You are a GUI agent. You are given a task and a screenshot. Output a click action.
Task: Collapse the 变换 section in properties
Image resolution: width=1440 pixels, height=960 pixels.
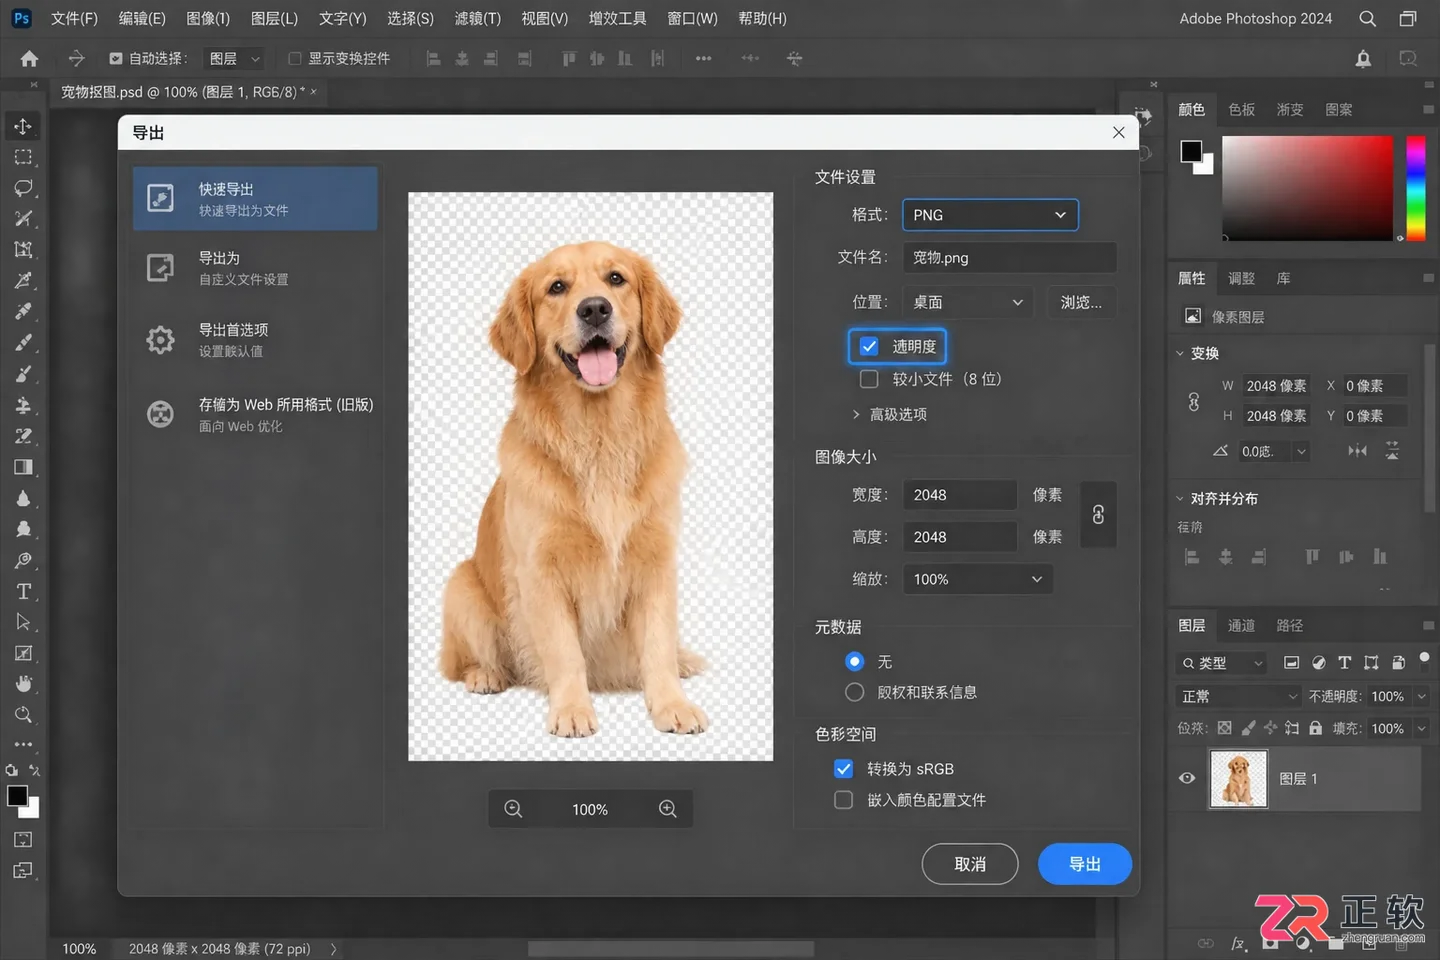coord(1180,353)
